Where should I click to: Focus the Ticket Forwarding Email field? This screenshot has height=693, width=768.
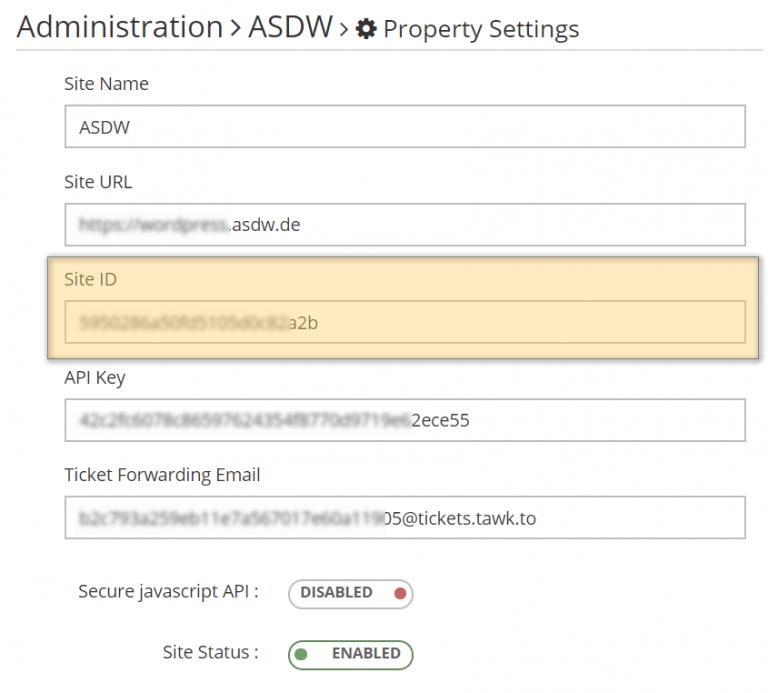coord(405,518)
